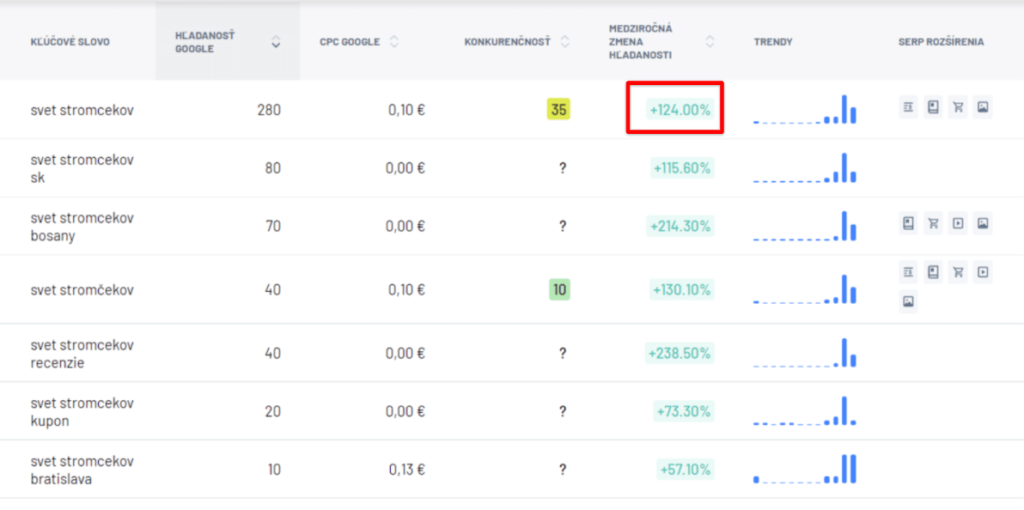Image resolution: width=1024 pixels, height=510 pixels.
Task: Sort by Konkurenčnosť column arrow
Action: click(565, 42)
